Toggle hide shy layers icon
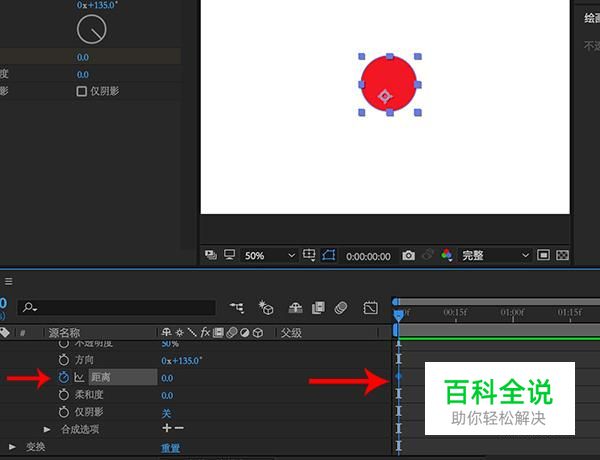This screenshot has width=600, height=460. (295, 308)
